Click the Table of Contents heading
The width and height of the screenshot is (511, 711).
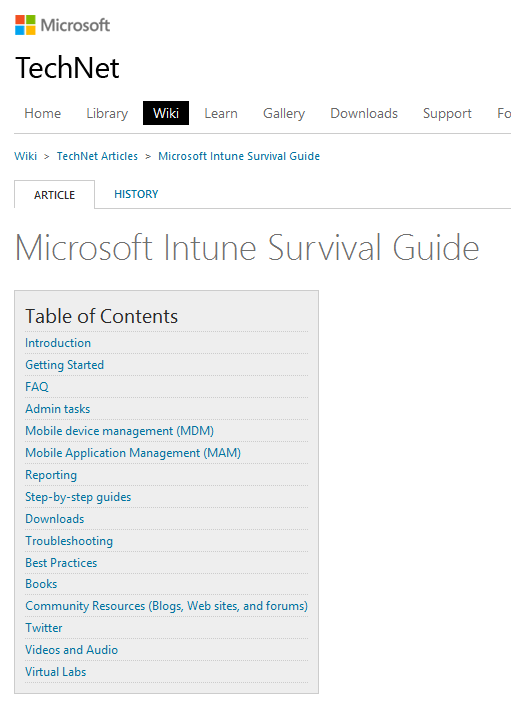pyautogui.click(x=102, y=316)
